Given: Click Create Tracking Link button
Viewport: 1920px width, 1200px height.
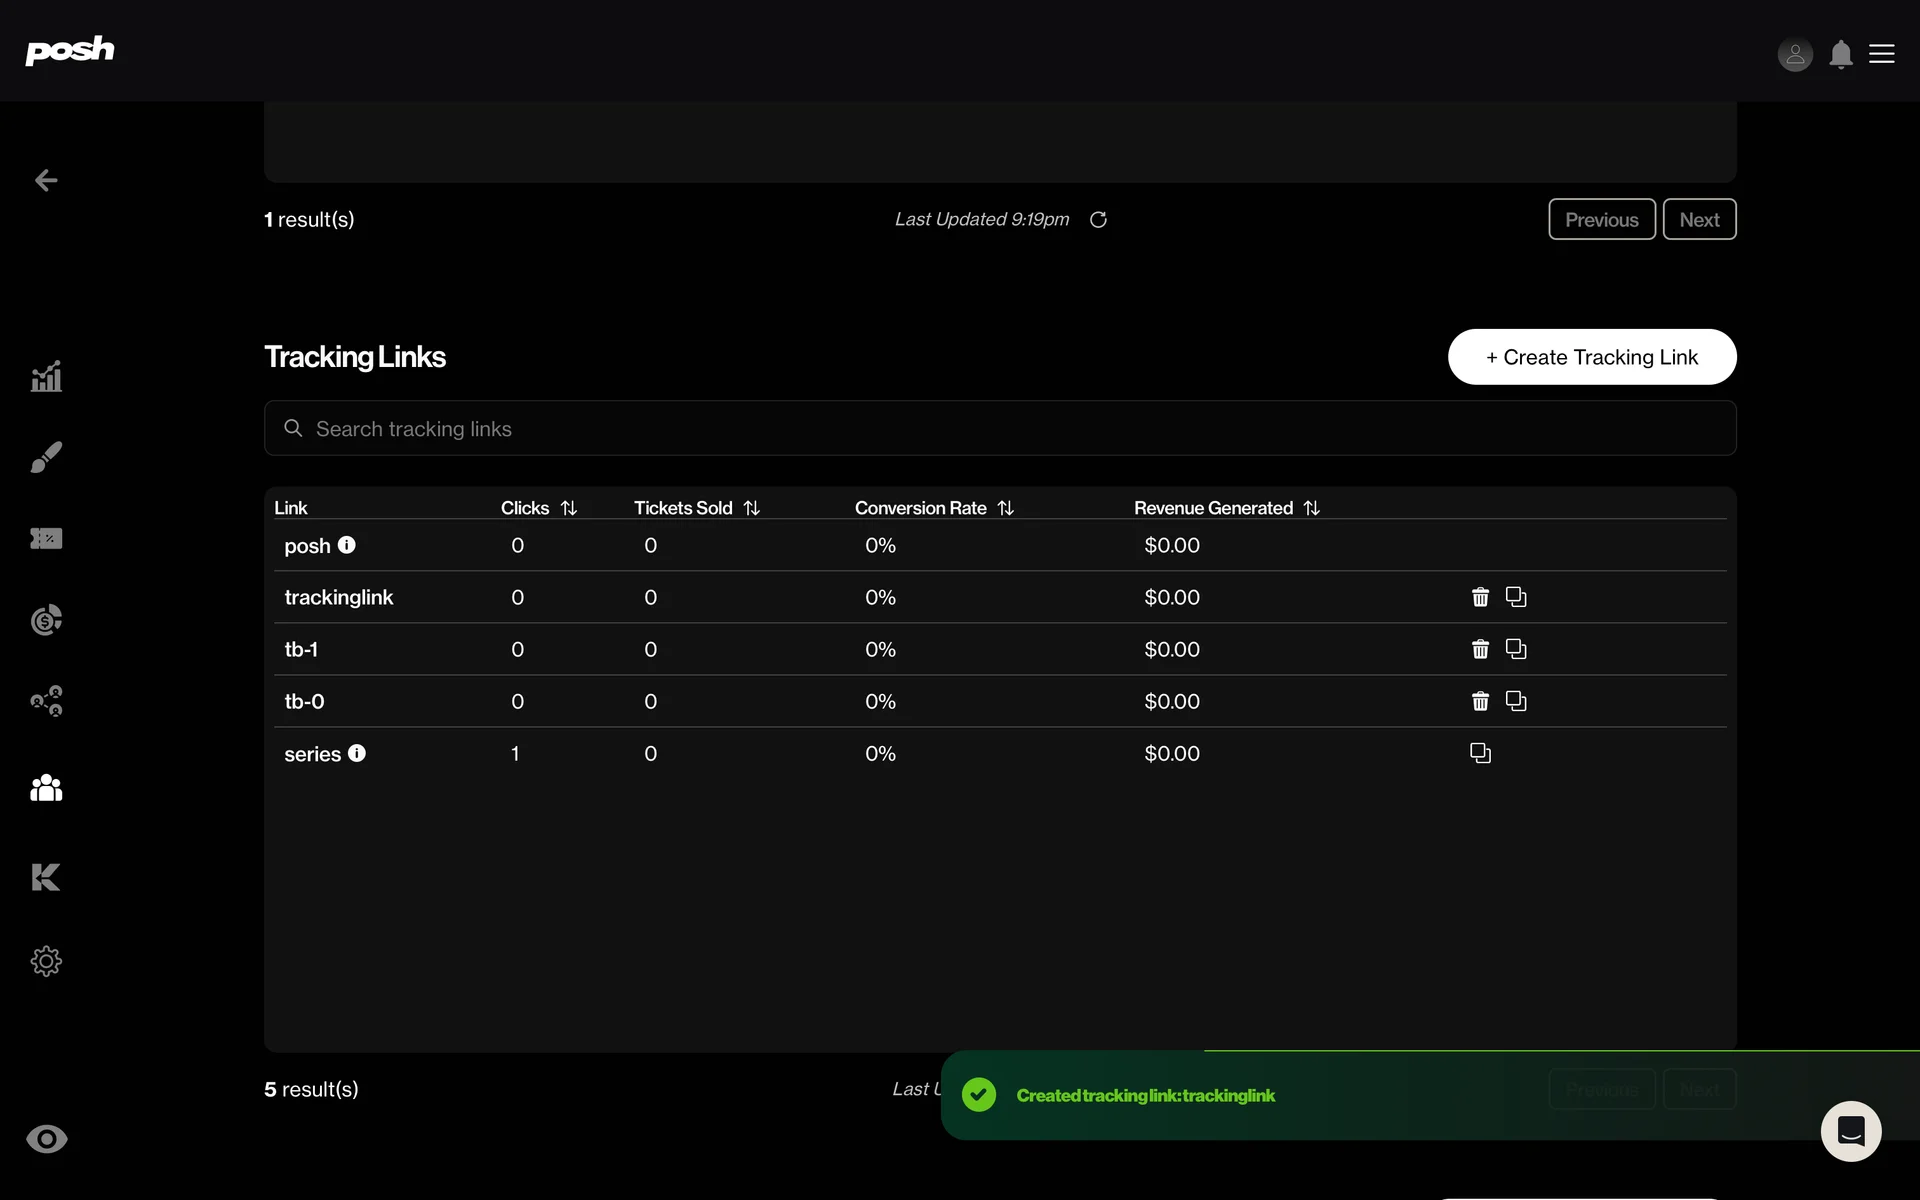Looking at the screenshot, I should (1592, 357).
